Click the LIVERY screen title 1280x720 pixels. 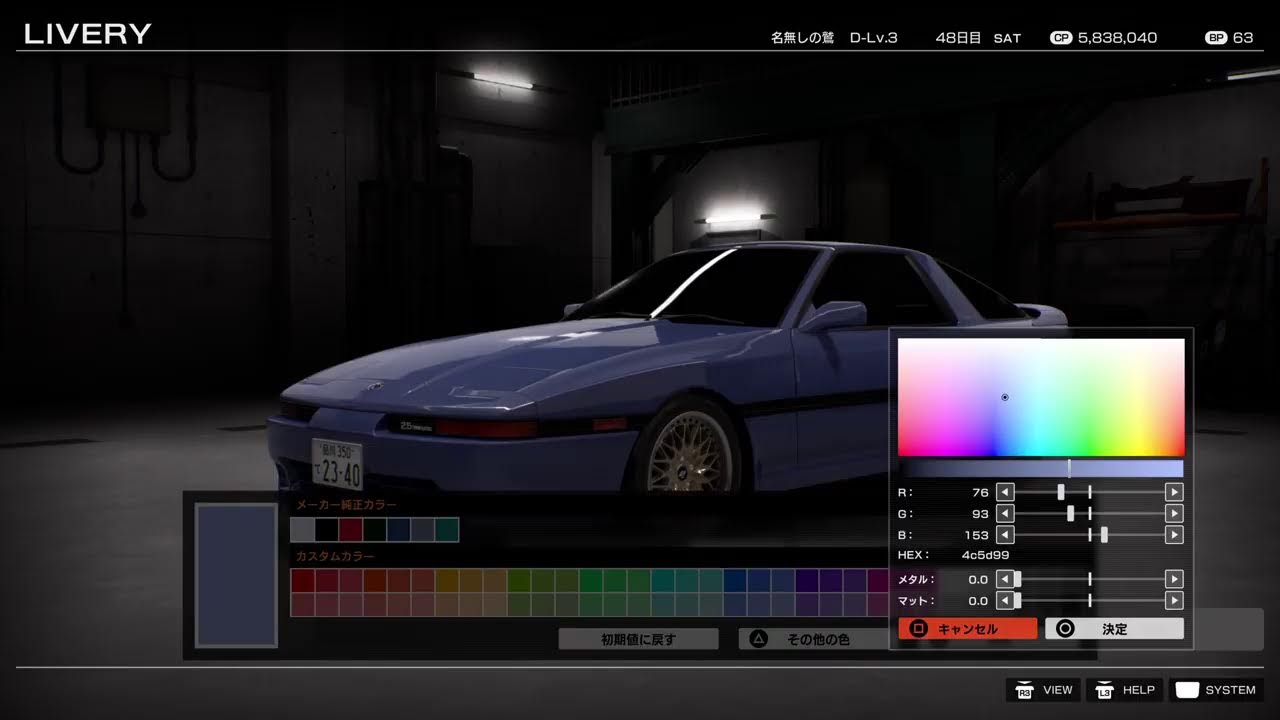(x=87, y=34)
